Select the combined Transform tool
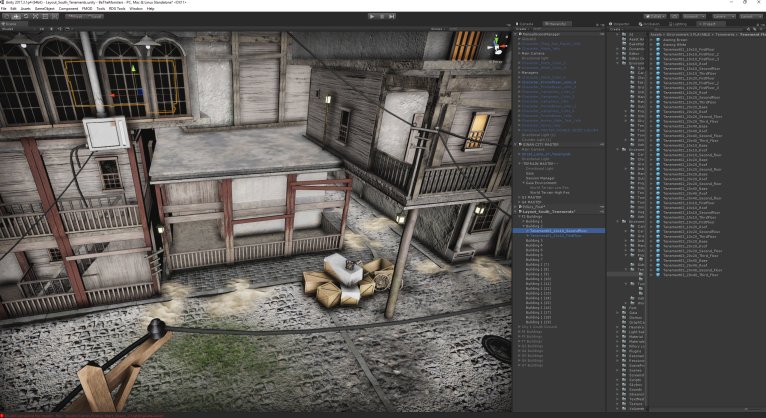This screenshot has height=418, width=766. click(x=55, y=16)
